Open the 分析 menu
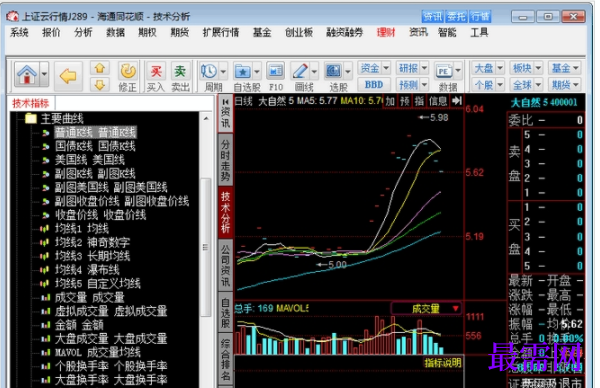 pos(83,33)
